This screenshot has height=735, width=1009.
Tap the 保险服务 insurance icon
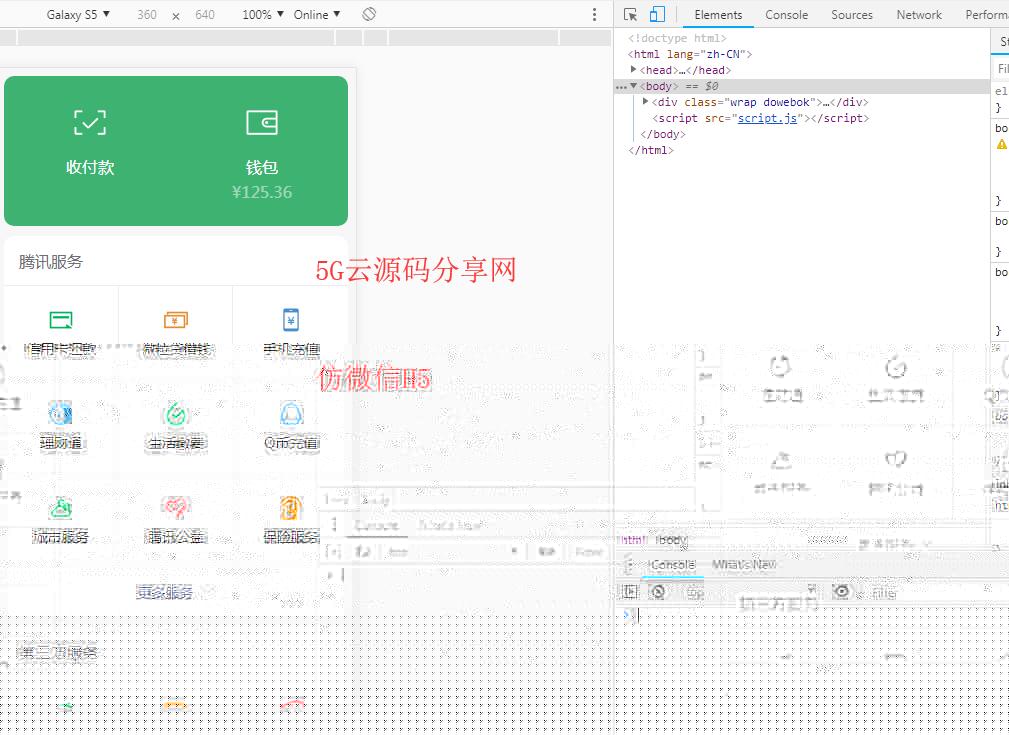coord(291,508)
